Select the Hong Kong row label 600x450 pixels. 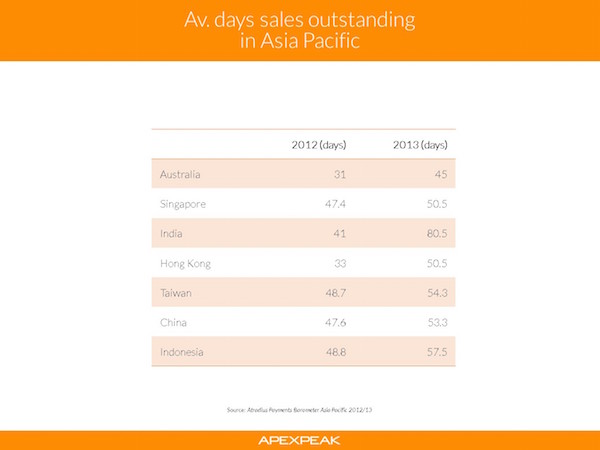186,264
